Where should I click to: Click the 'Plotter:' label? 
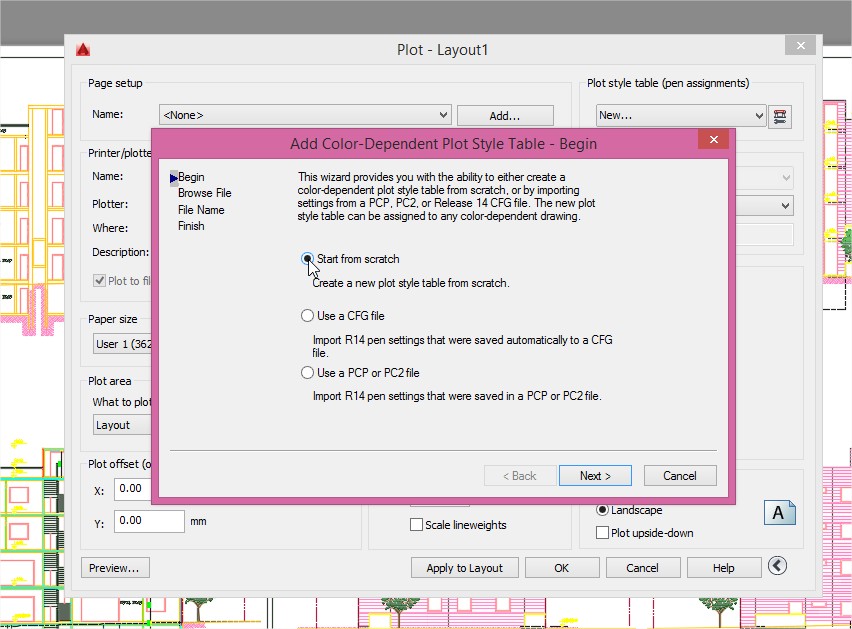[x=110, y=204]
